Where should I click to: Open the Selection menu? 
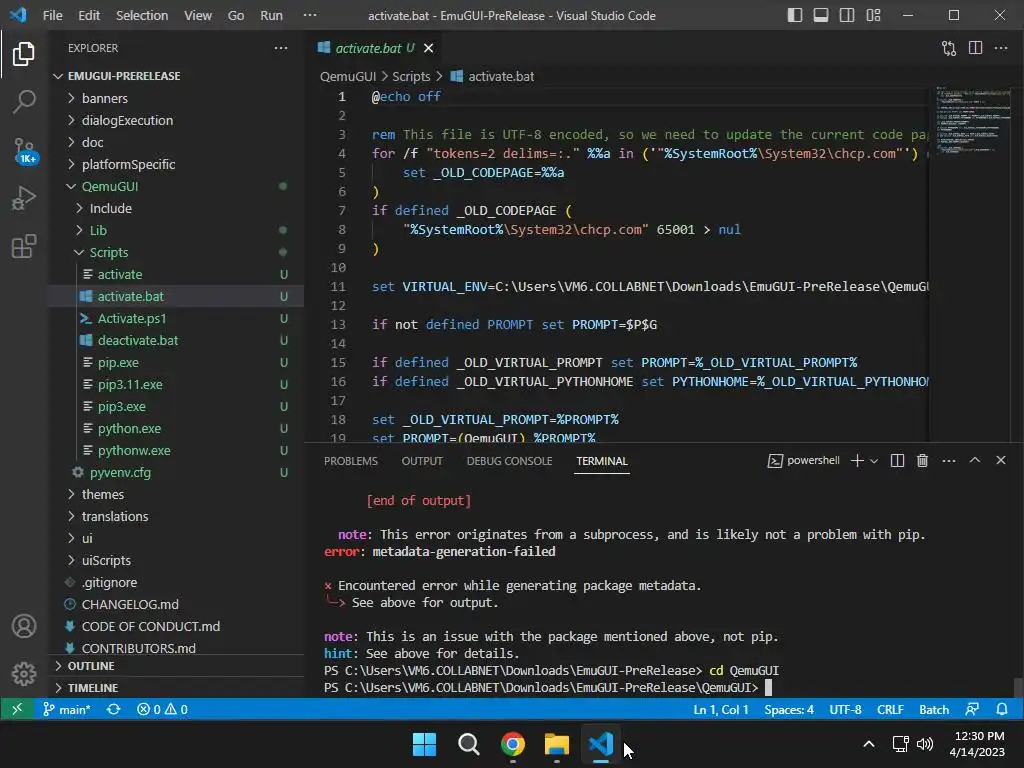(x=142, y=15)
